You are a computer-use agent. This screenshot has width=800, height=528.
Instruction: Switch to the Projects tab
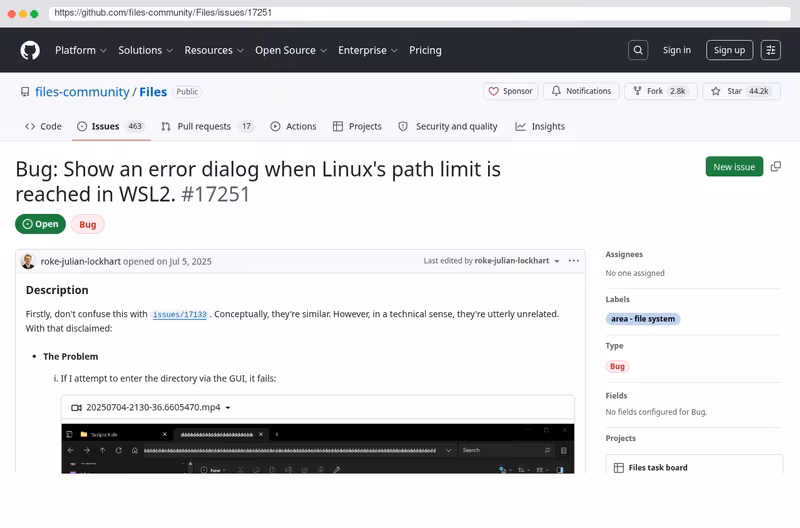pos(357,127)
